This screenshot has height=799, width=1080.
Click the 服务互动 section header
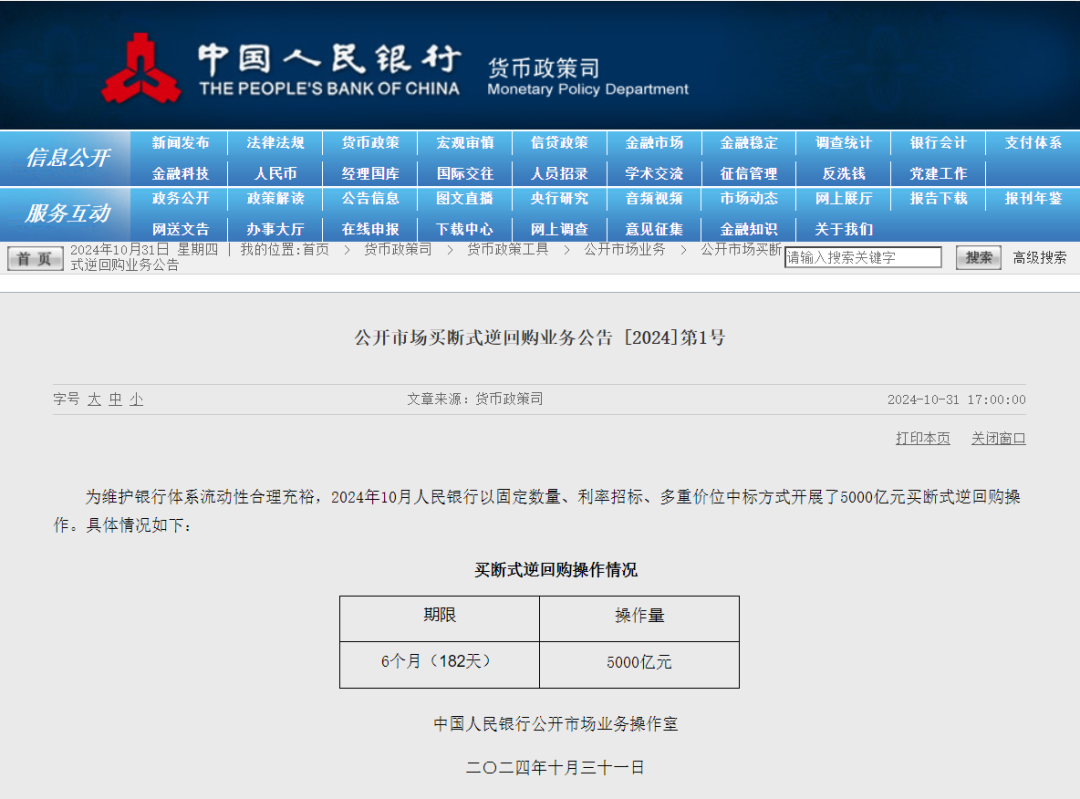pos(67,213)
